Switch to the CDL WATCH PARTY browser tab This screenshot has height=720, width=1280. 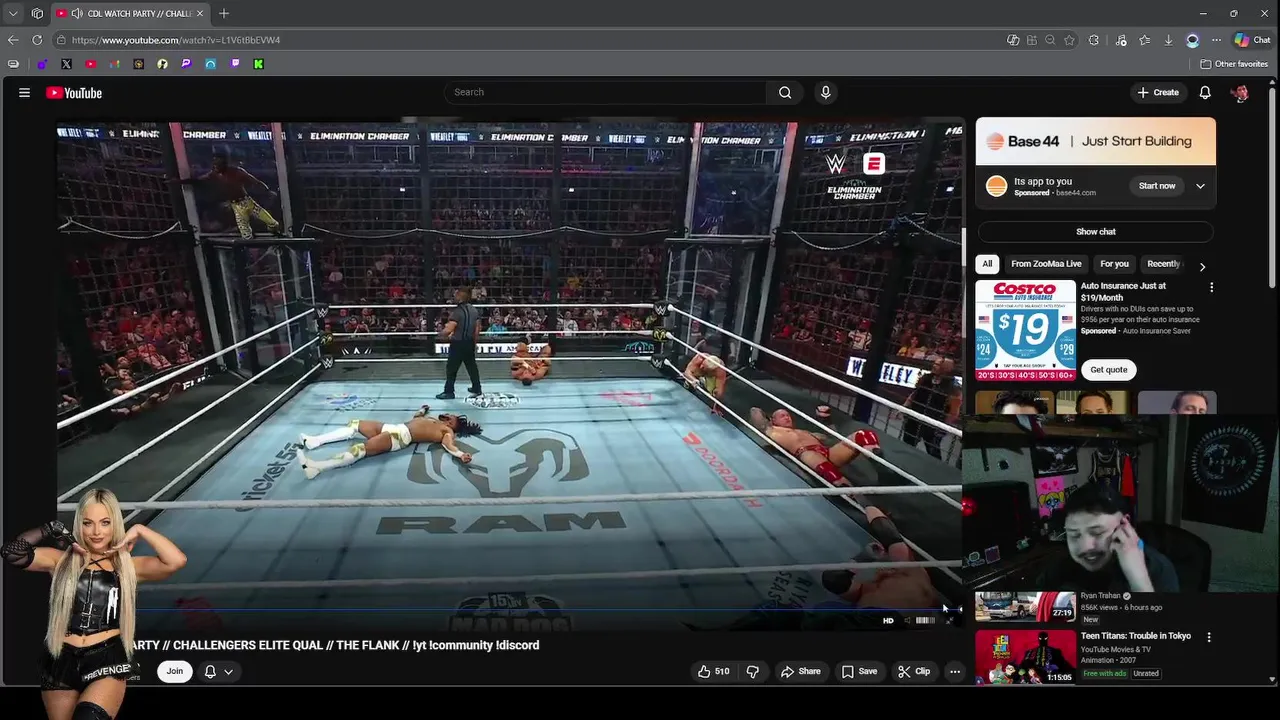coord(129,13)
